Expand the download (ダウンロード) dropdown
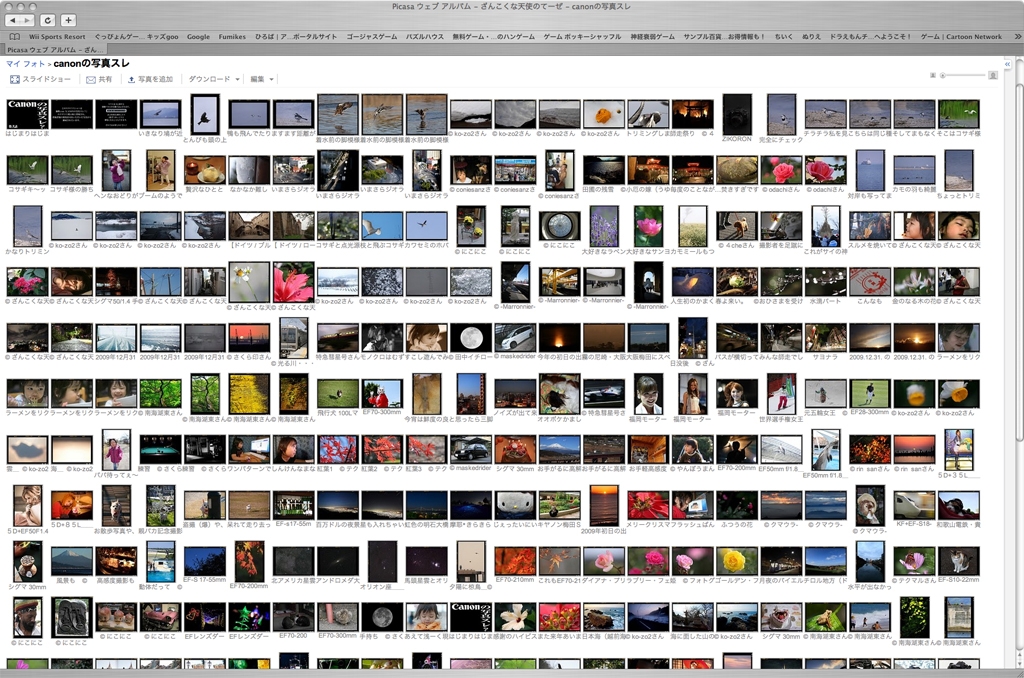 tap(214, 79)
